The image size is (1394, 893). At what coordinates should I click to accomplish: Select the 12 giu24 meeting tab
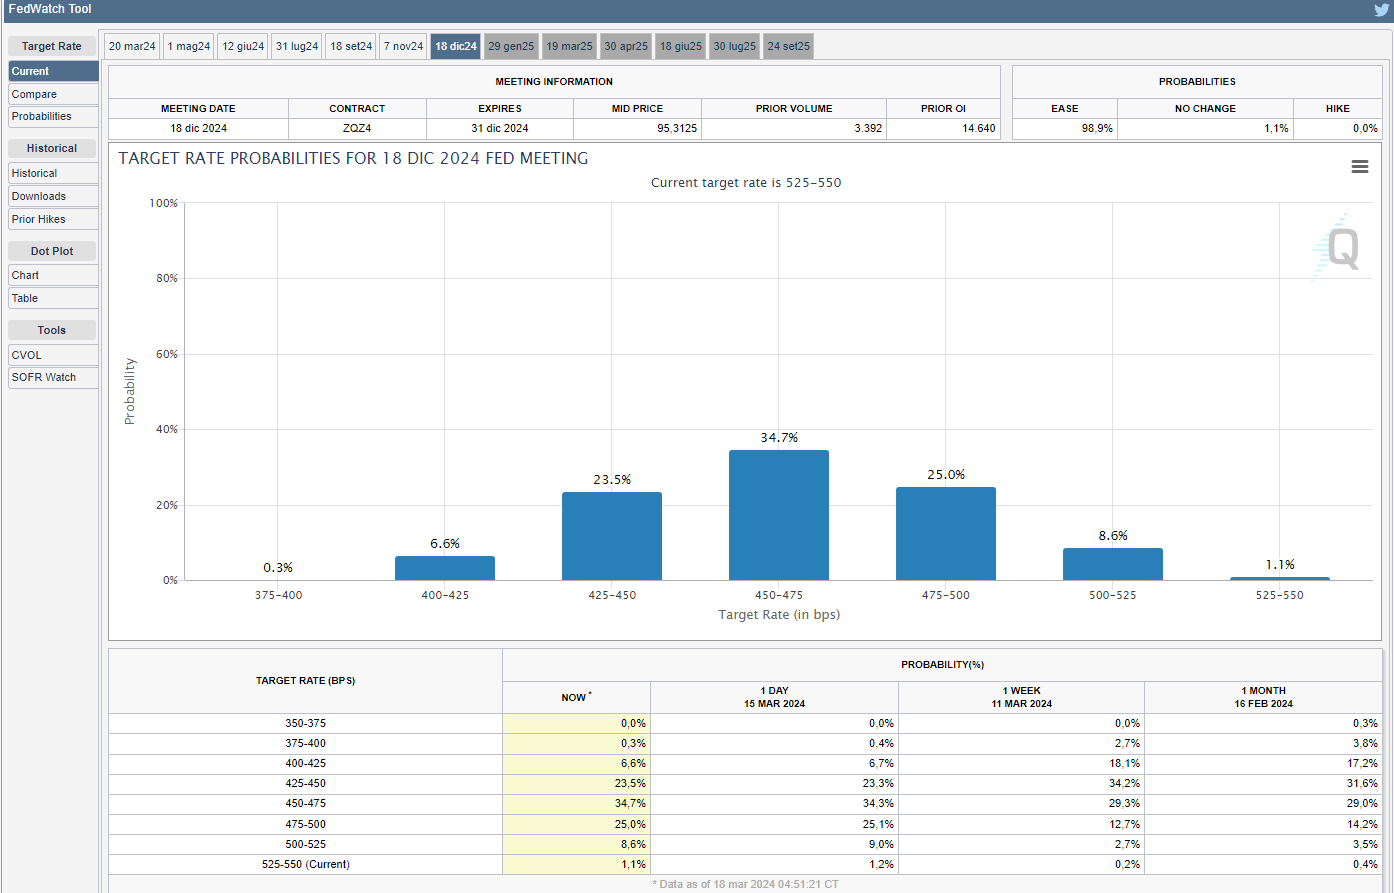(243, 46)
